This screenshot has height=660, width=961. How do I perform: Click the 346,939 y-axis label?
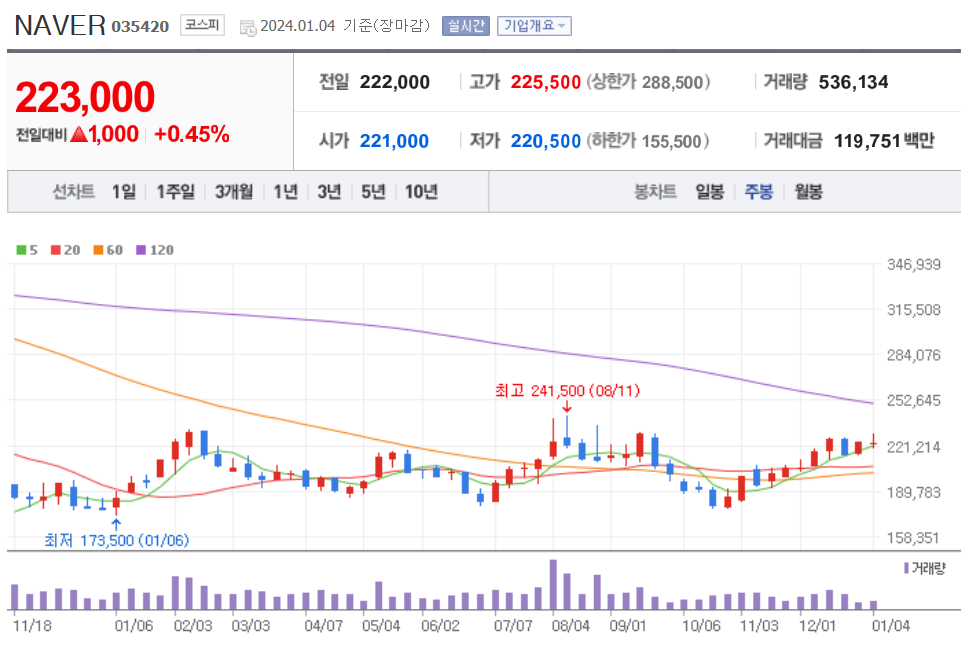point(914,265)
